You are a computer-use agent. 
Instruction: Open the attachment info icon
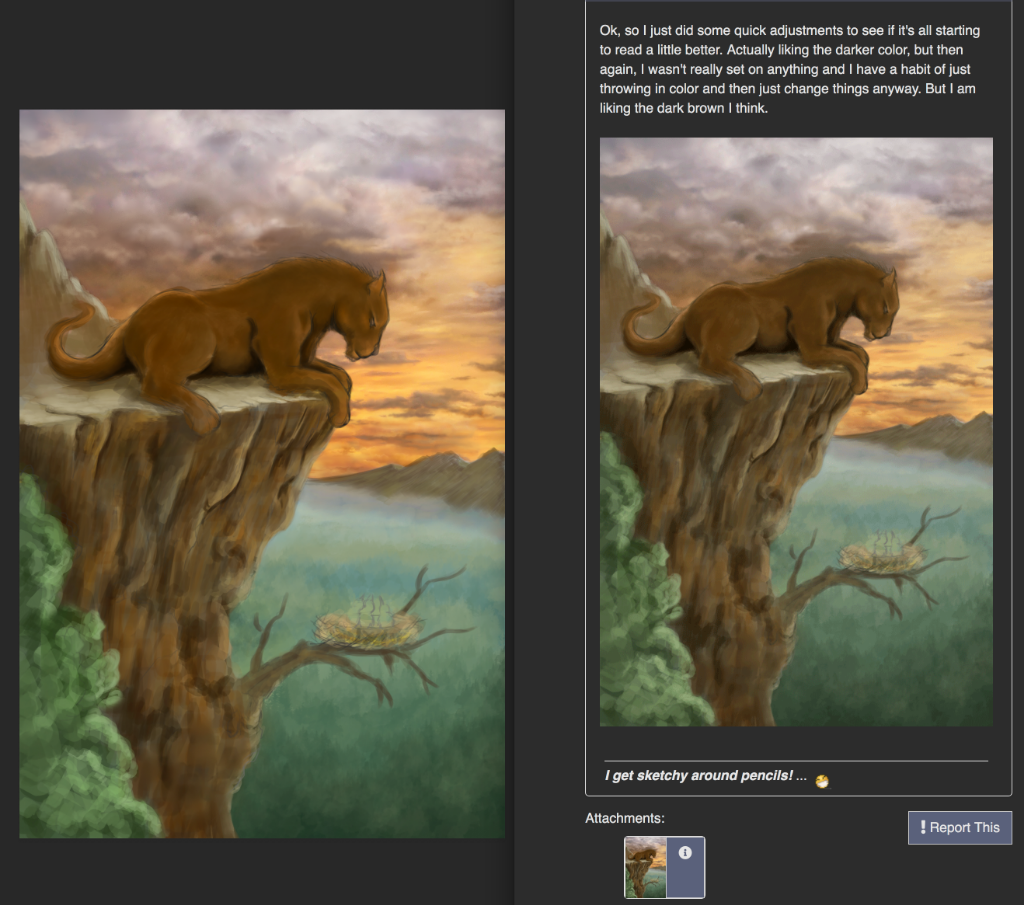[685, 852]
